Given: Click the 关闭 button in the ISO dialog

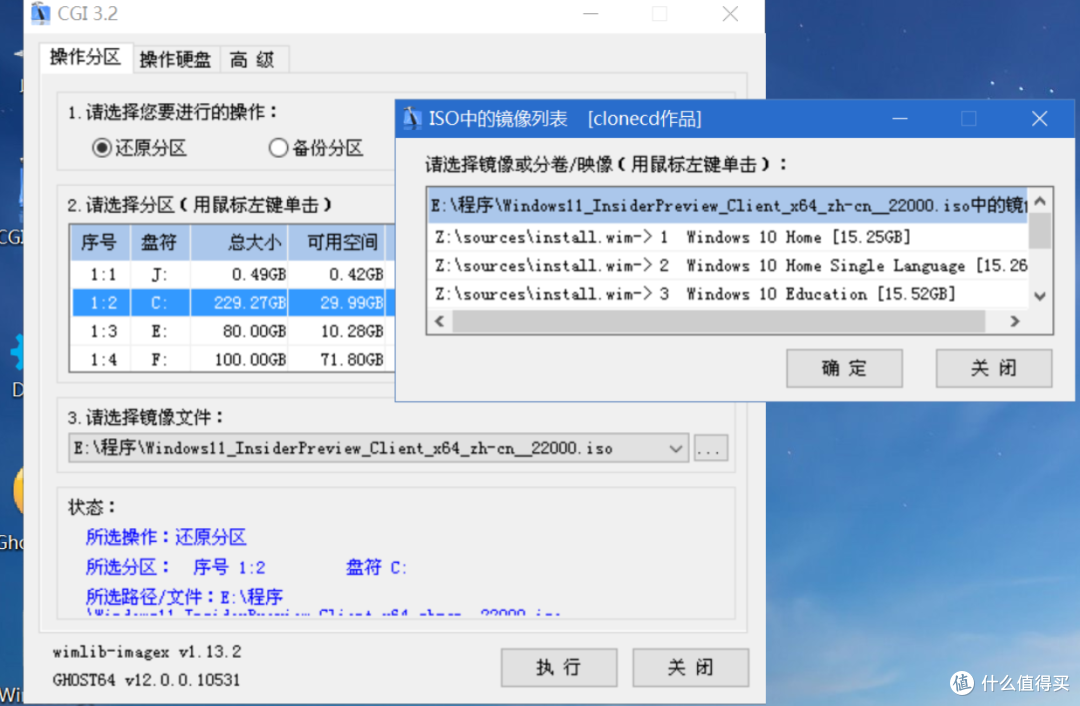Looking at the screenshot, I should 993,368.
